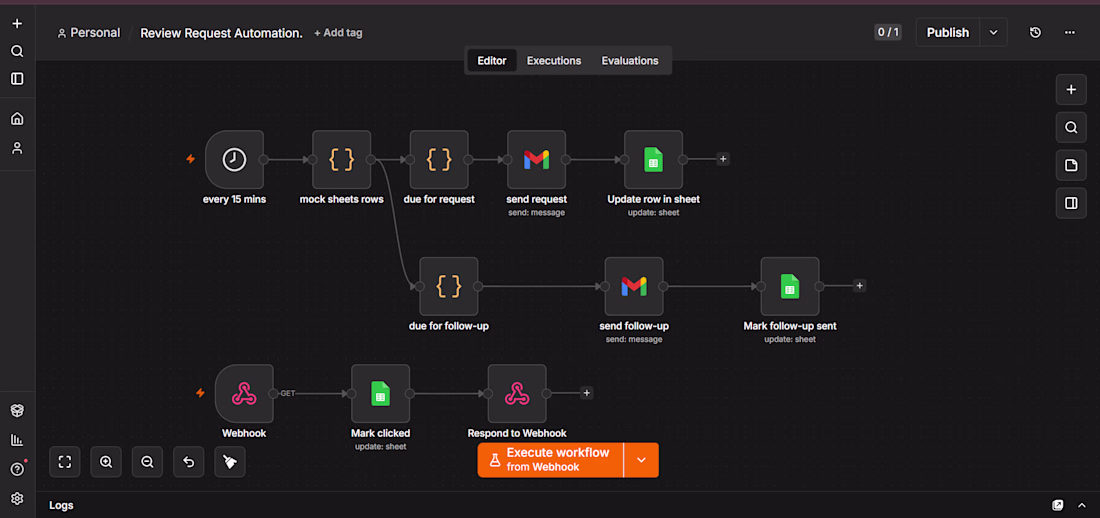The width and height of the screenshot is (1100, 518).
Task: Expand Execute workflow trigger dropdown
Action: (x=641, y=460)
